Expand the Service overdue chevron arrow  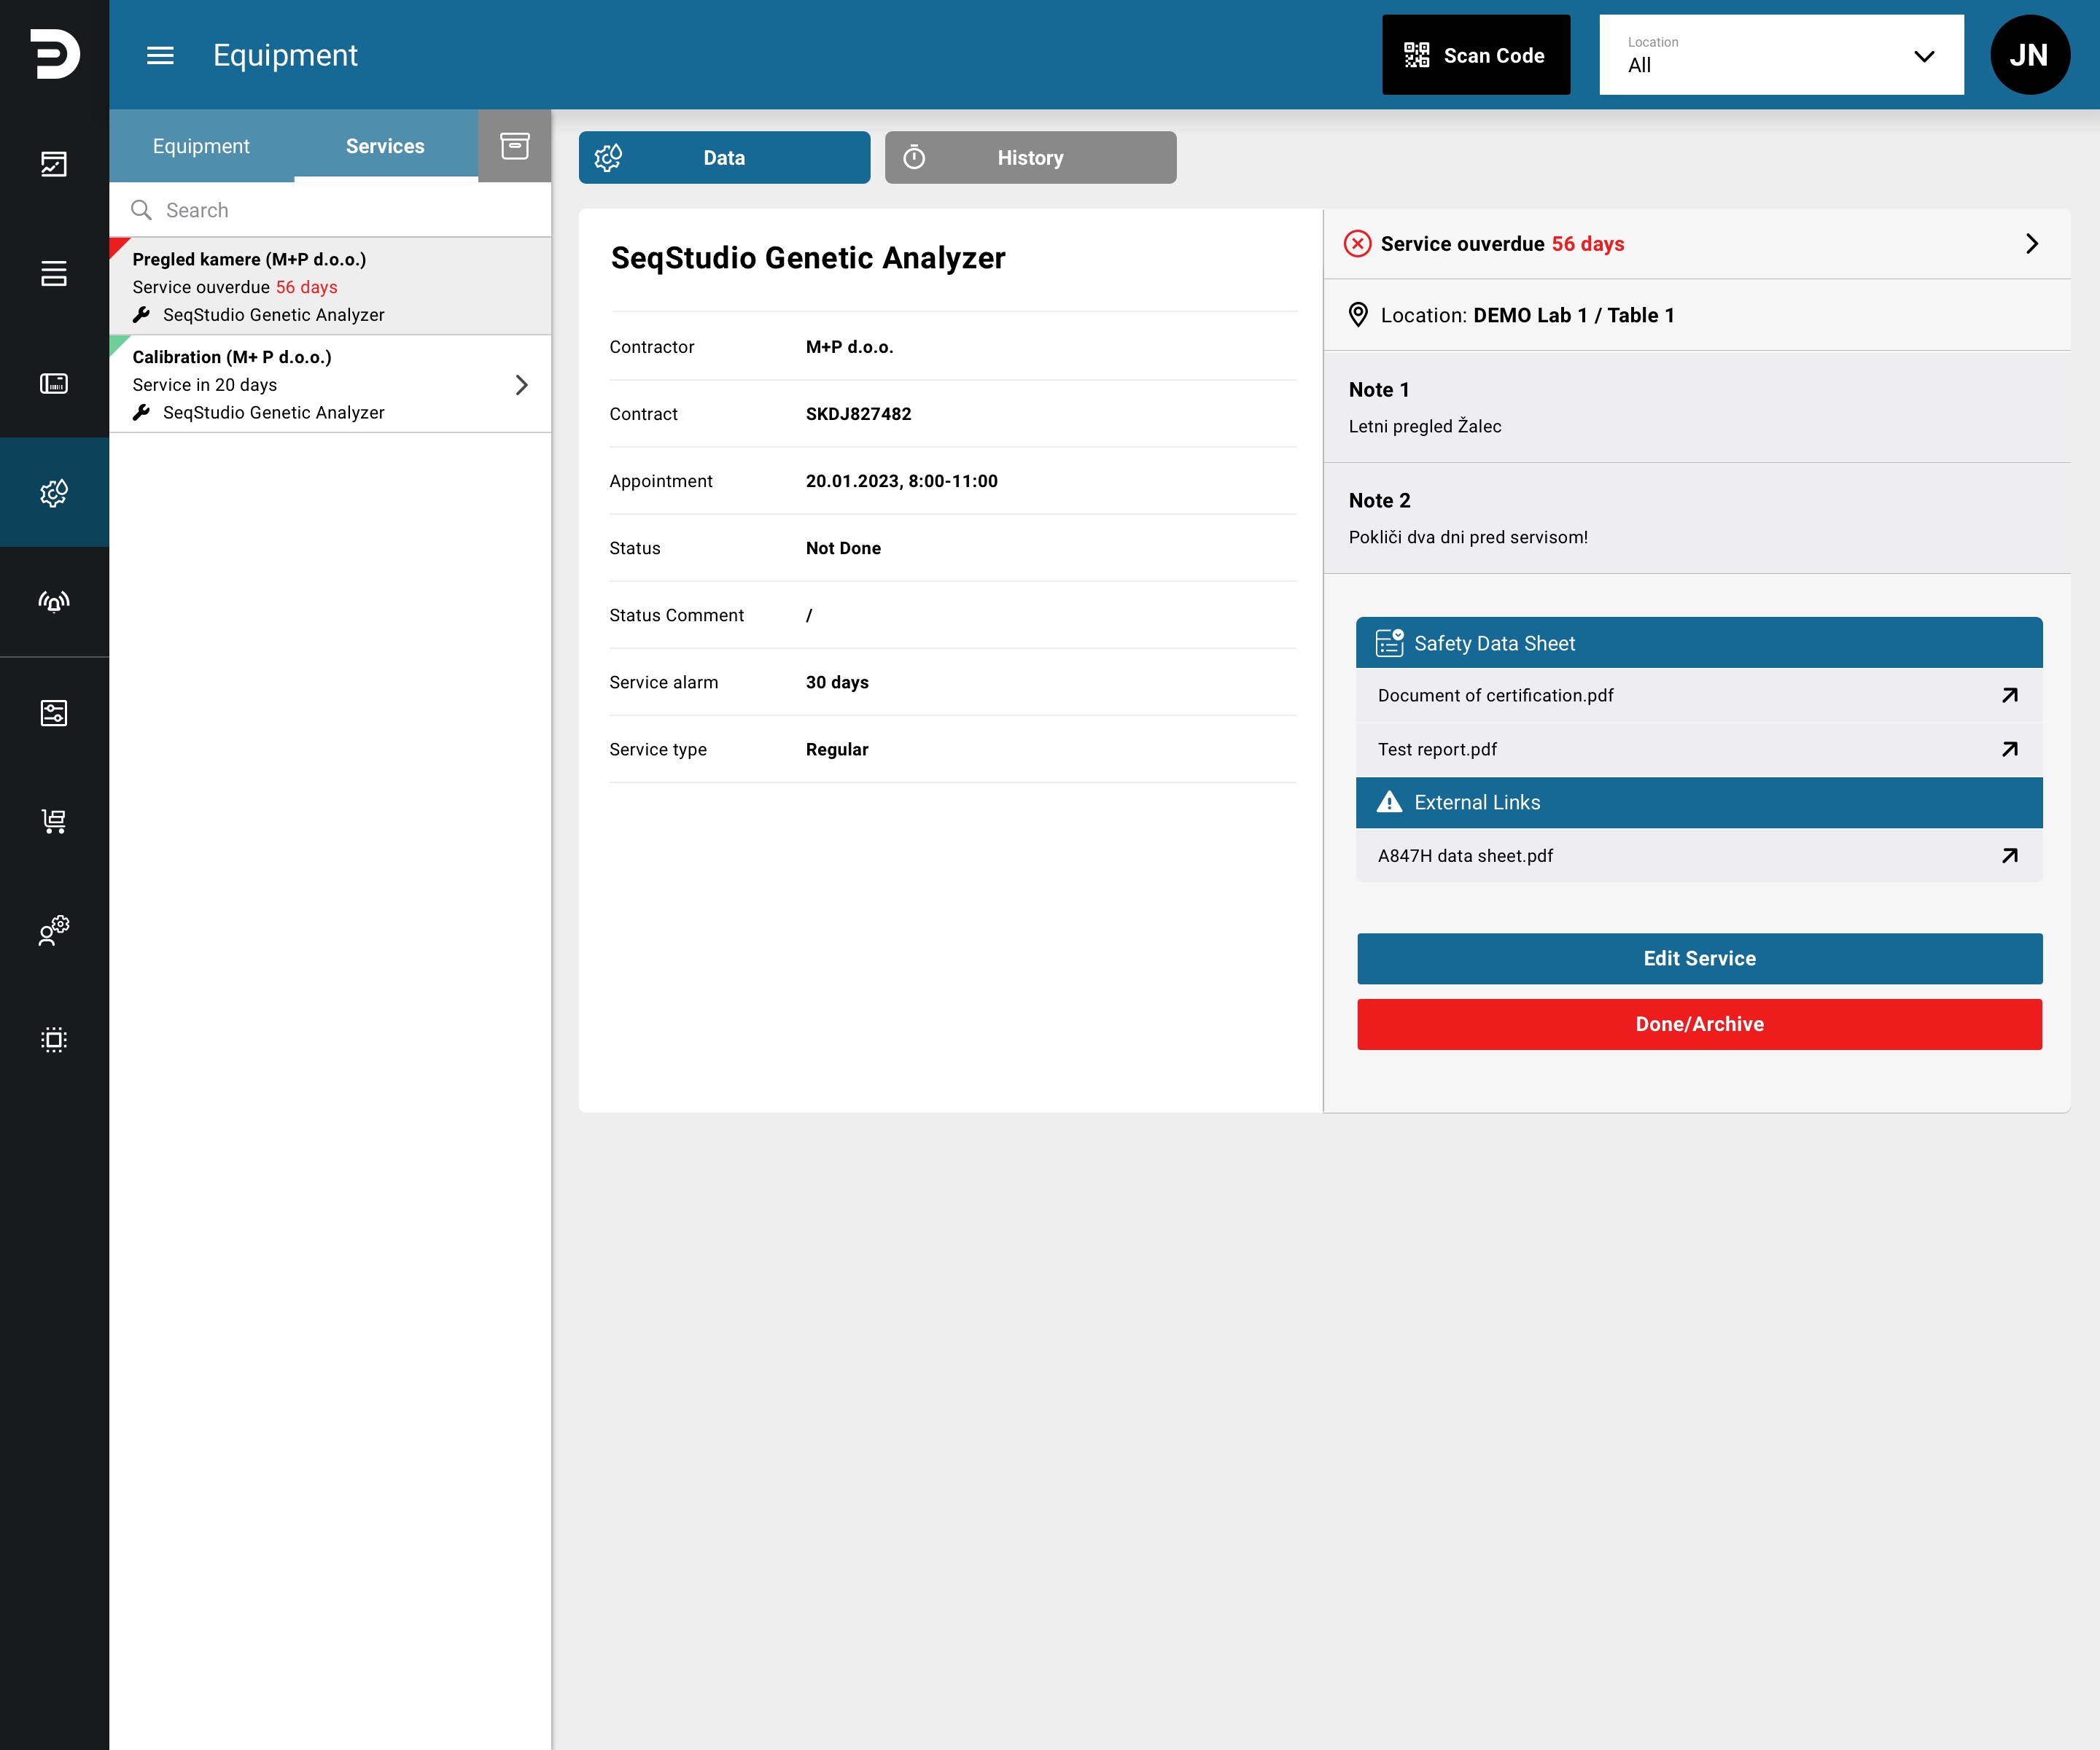[2031, 244]
